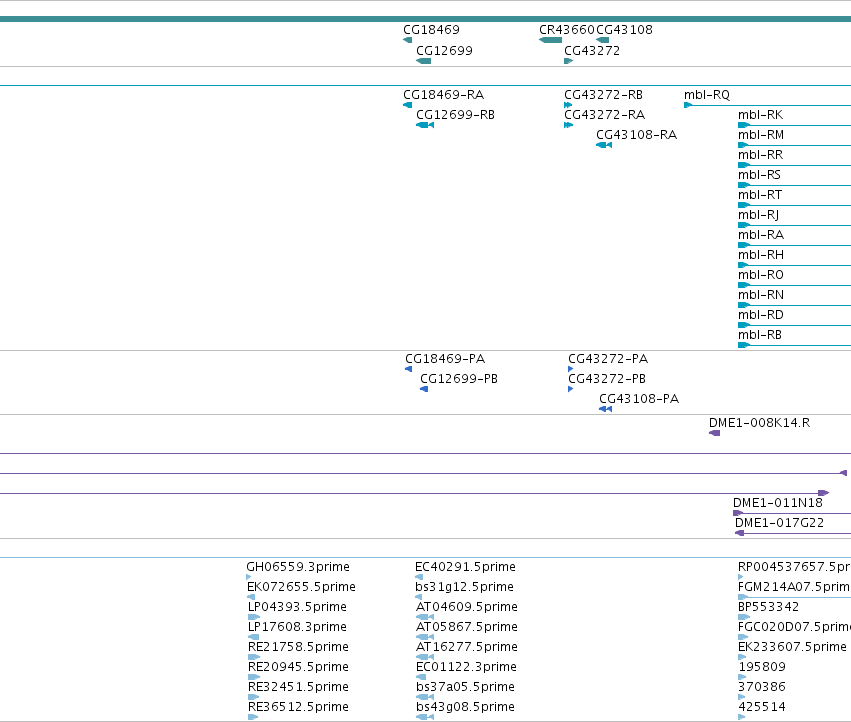Click the CG43108 gene label

coord(624,30)
